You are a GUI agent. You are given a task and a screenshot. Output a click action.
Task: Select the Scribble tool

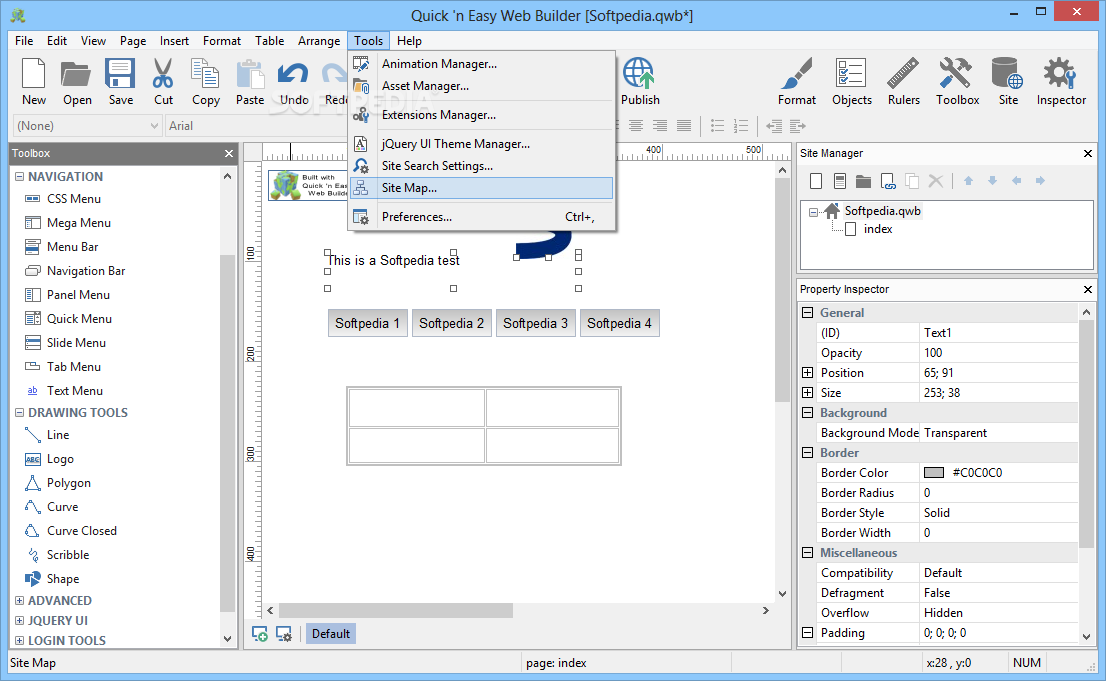[68, 555]
